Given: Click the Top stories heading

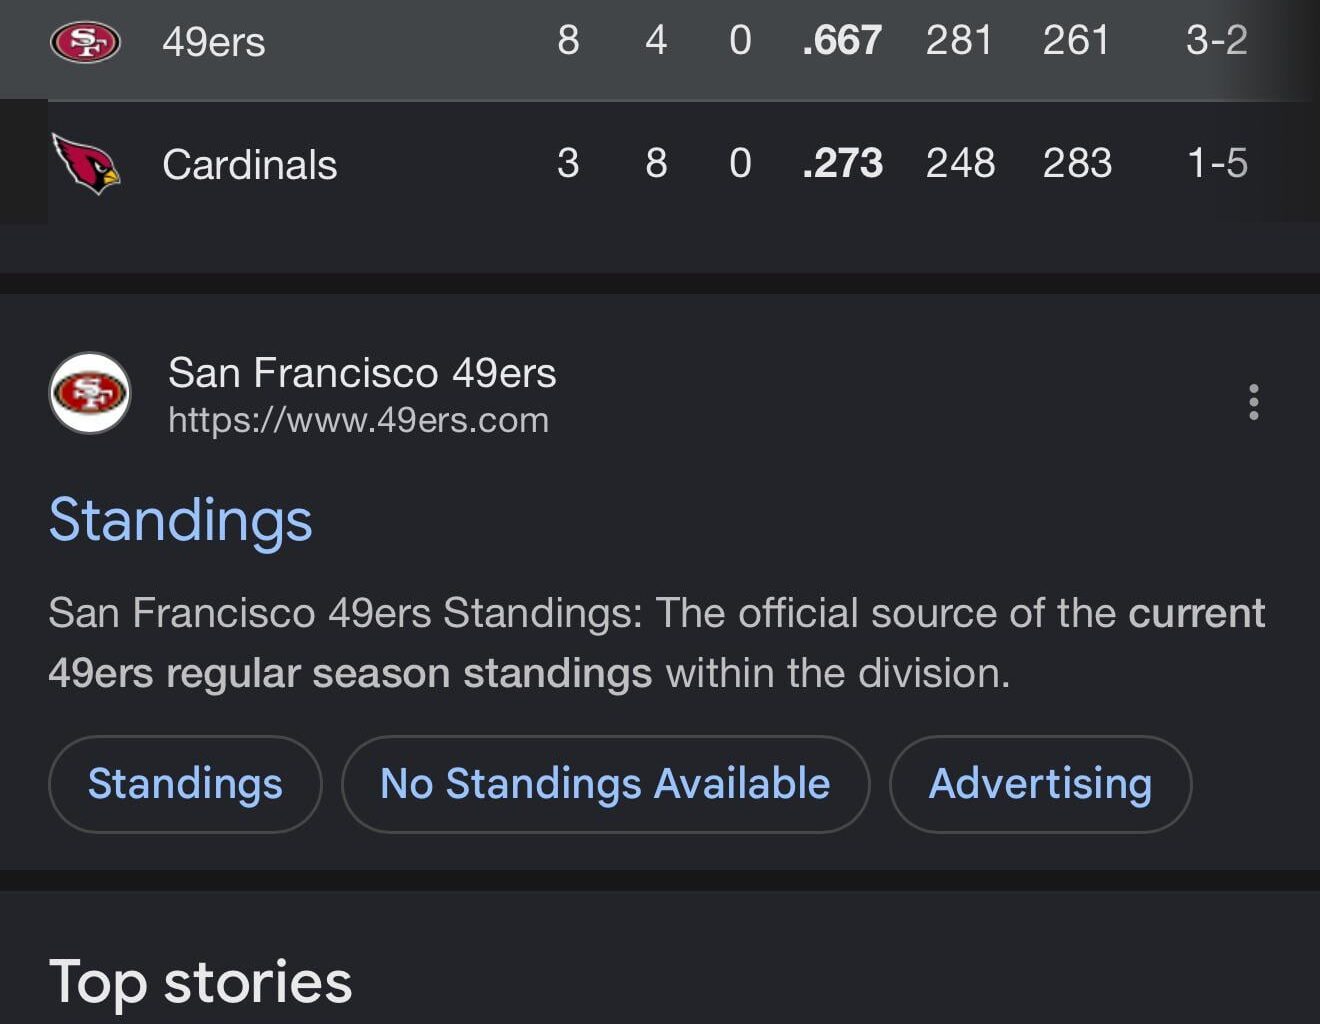Looking at the screenshot, I should coord(200,981).
